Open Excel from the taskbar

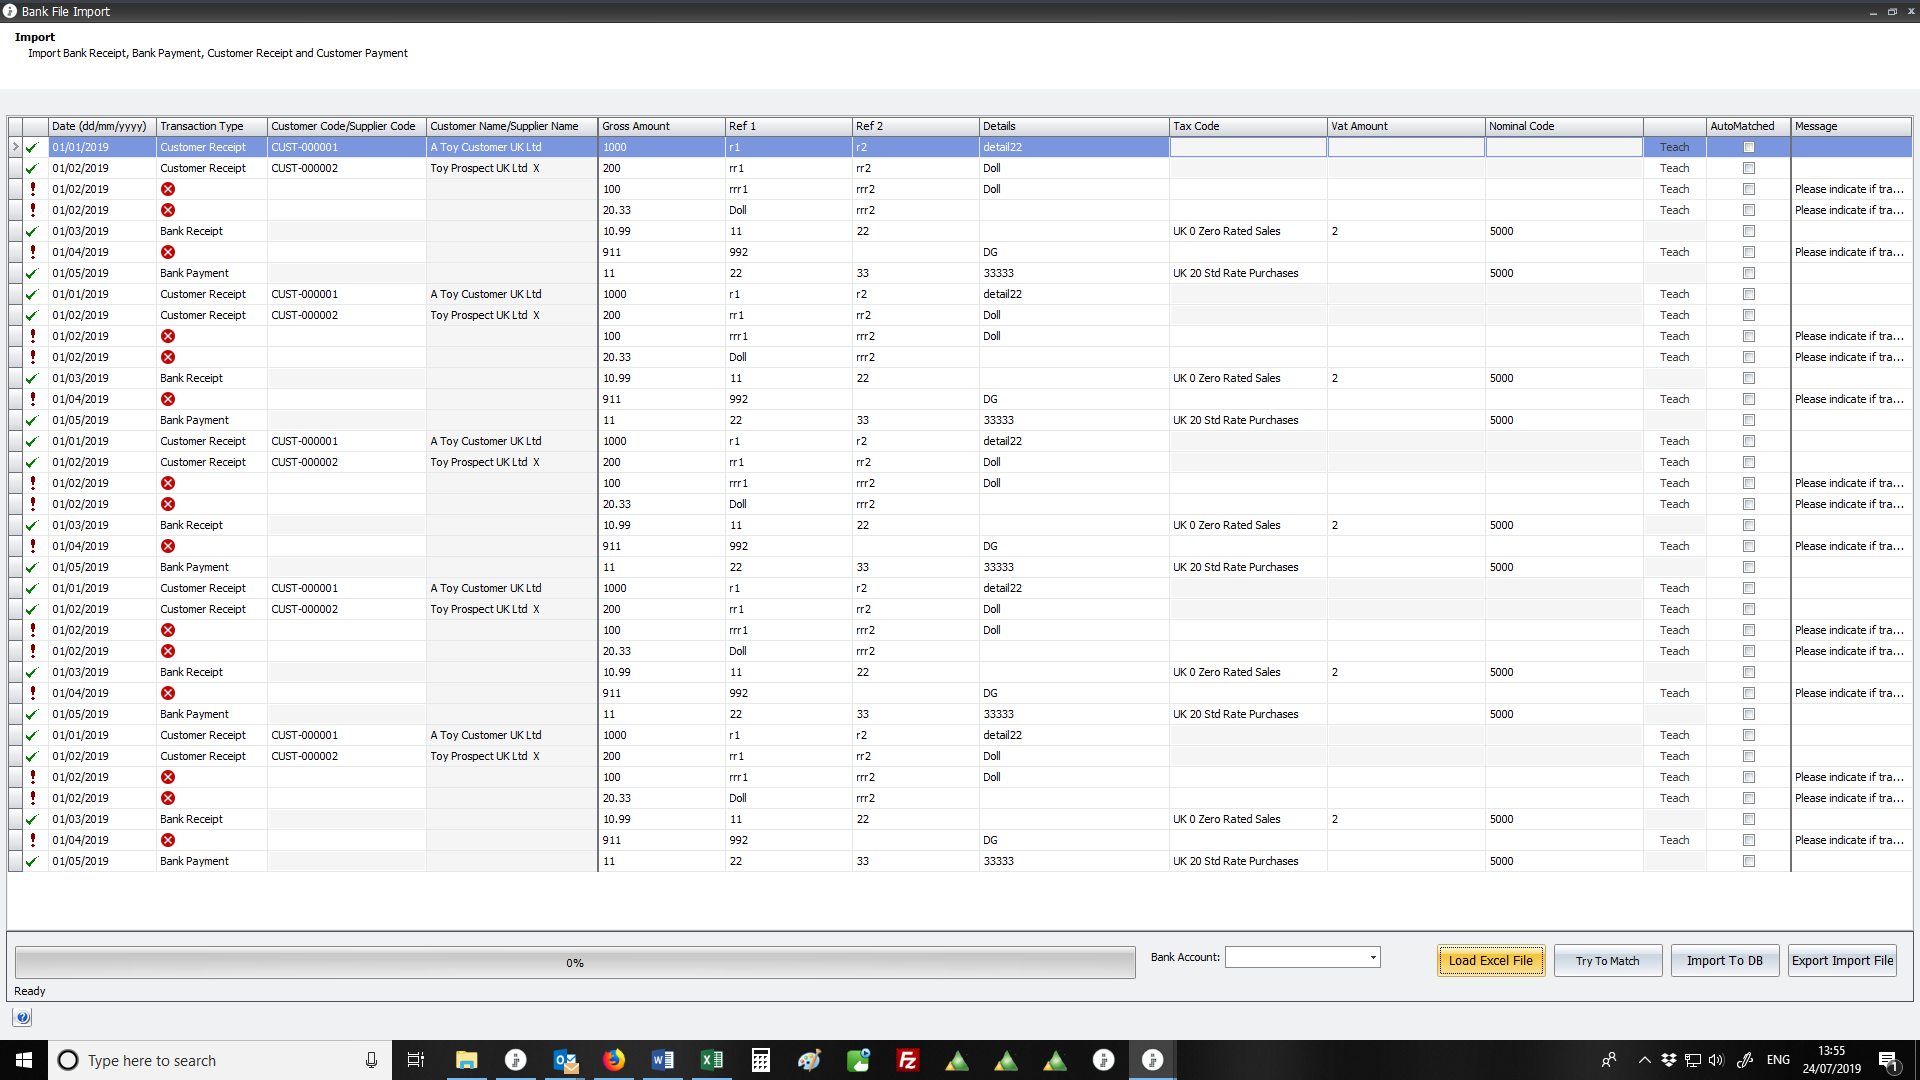(x=711, y=1060)
